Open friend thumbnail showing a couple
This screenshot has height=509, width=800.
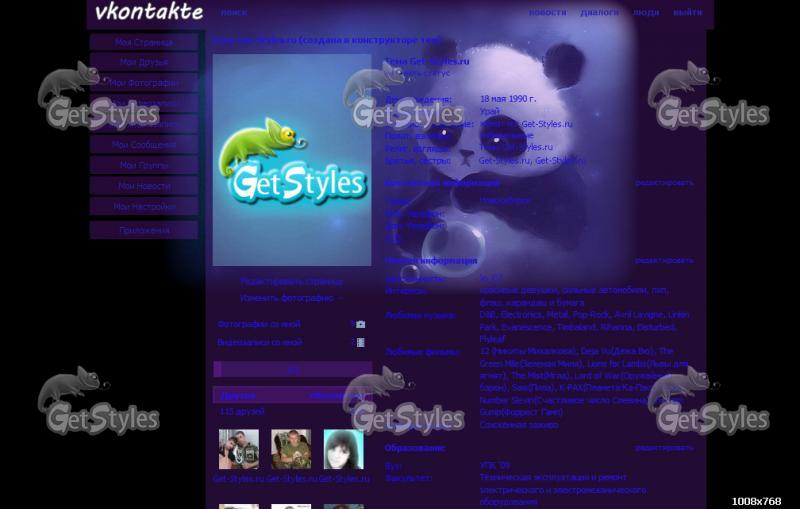click(239, 449)
